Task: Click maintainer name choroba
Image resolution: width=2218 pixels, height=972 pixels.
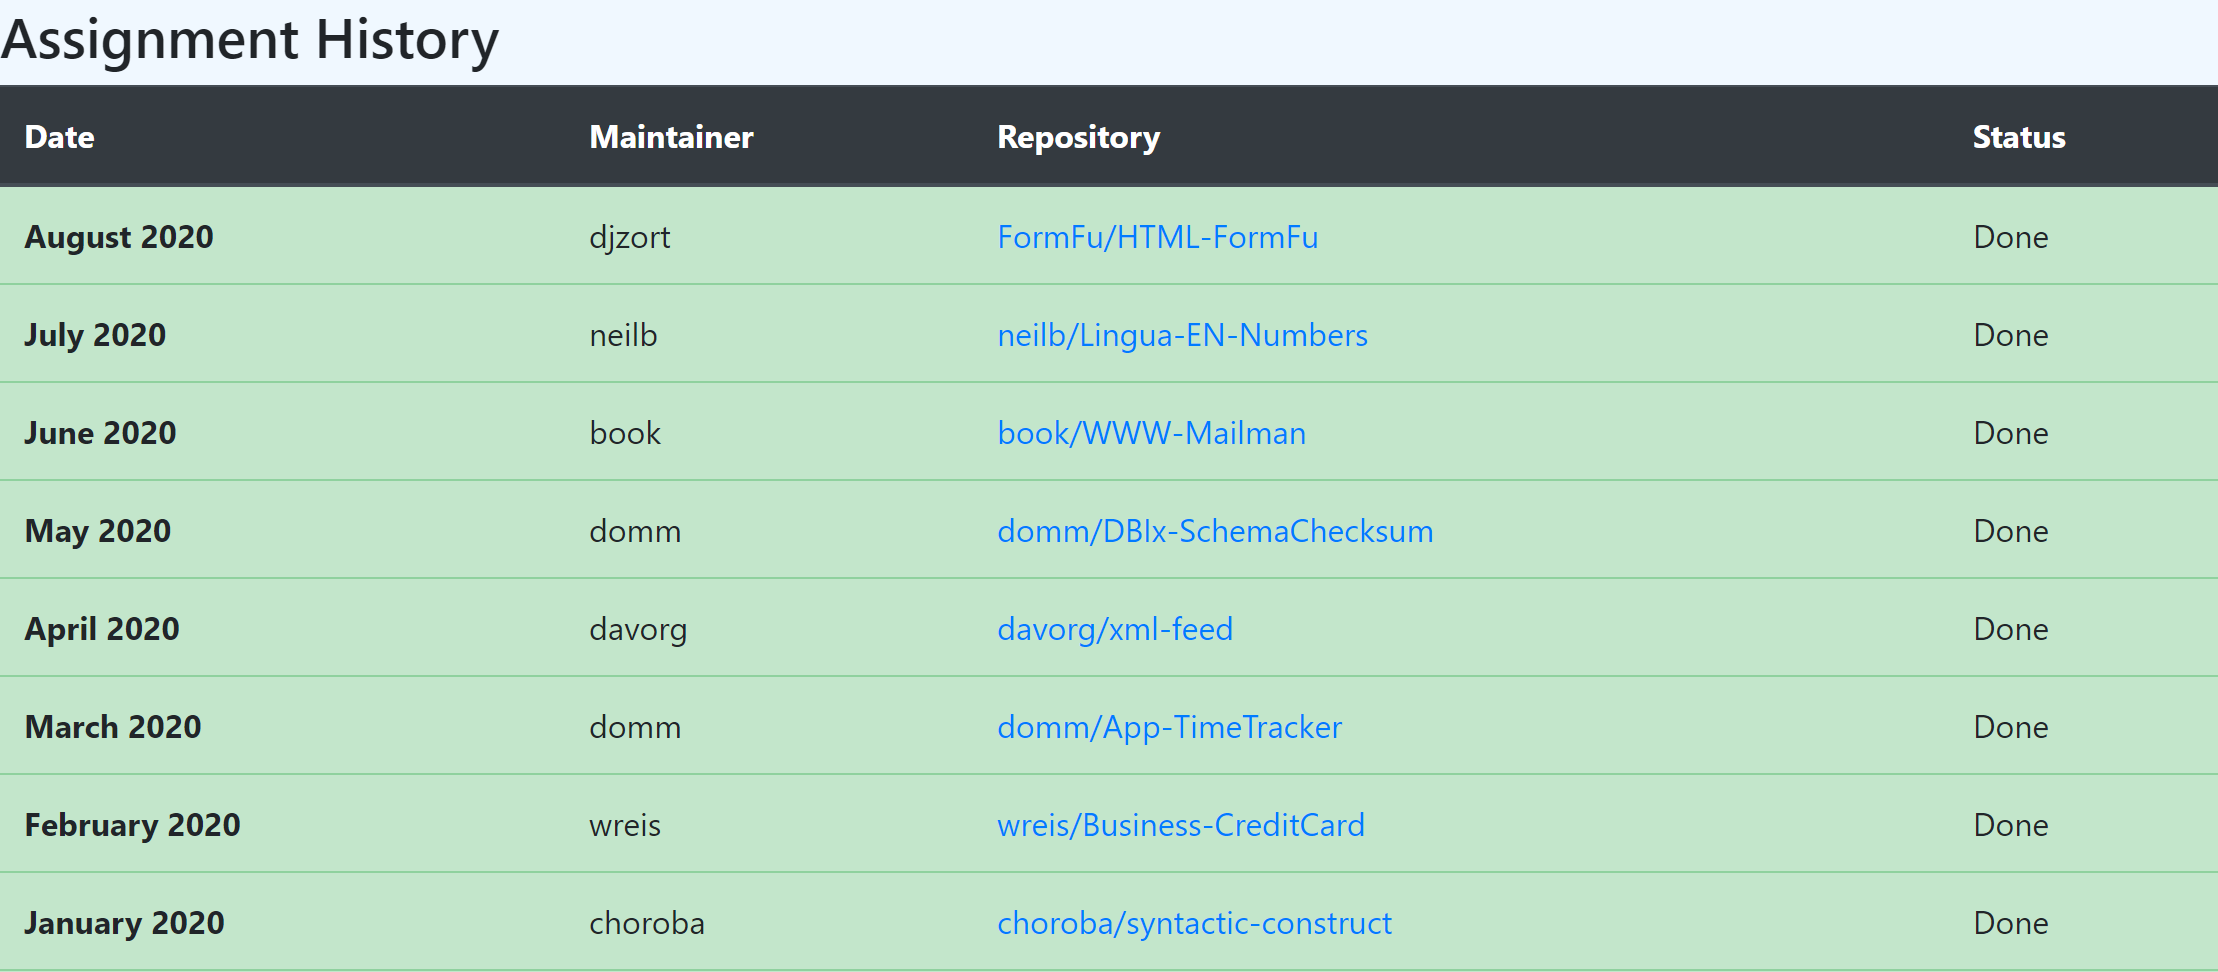Action: (x=646, y=923)
